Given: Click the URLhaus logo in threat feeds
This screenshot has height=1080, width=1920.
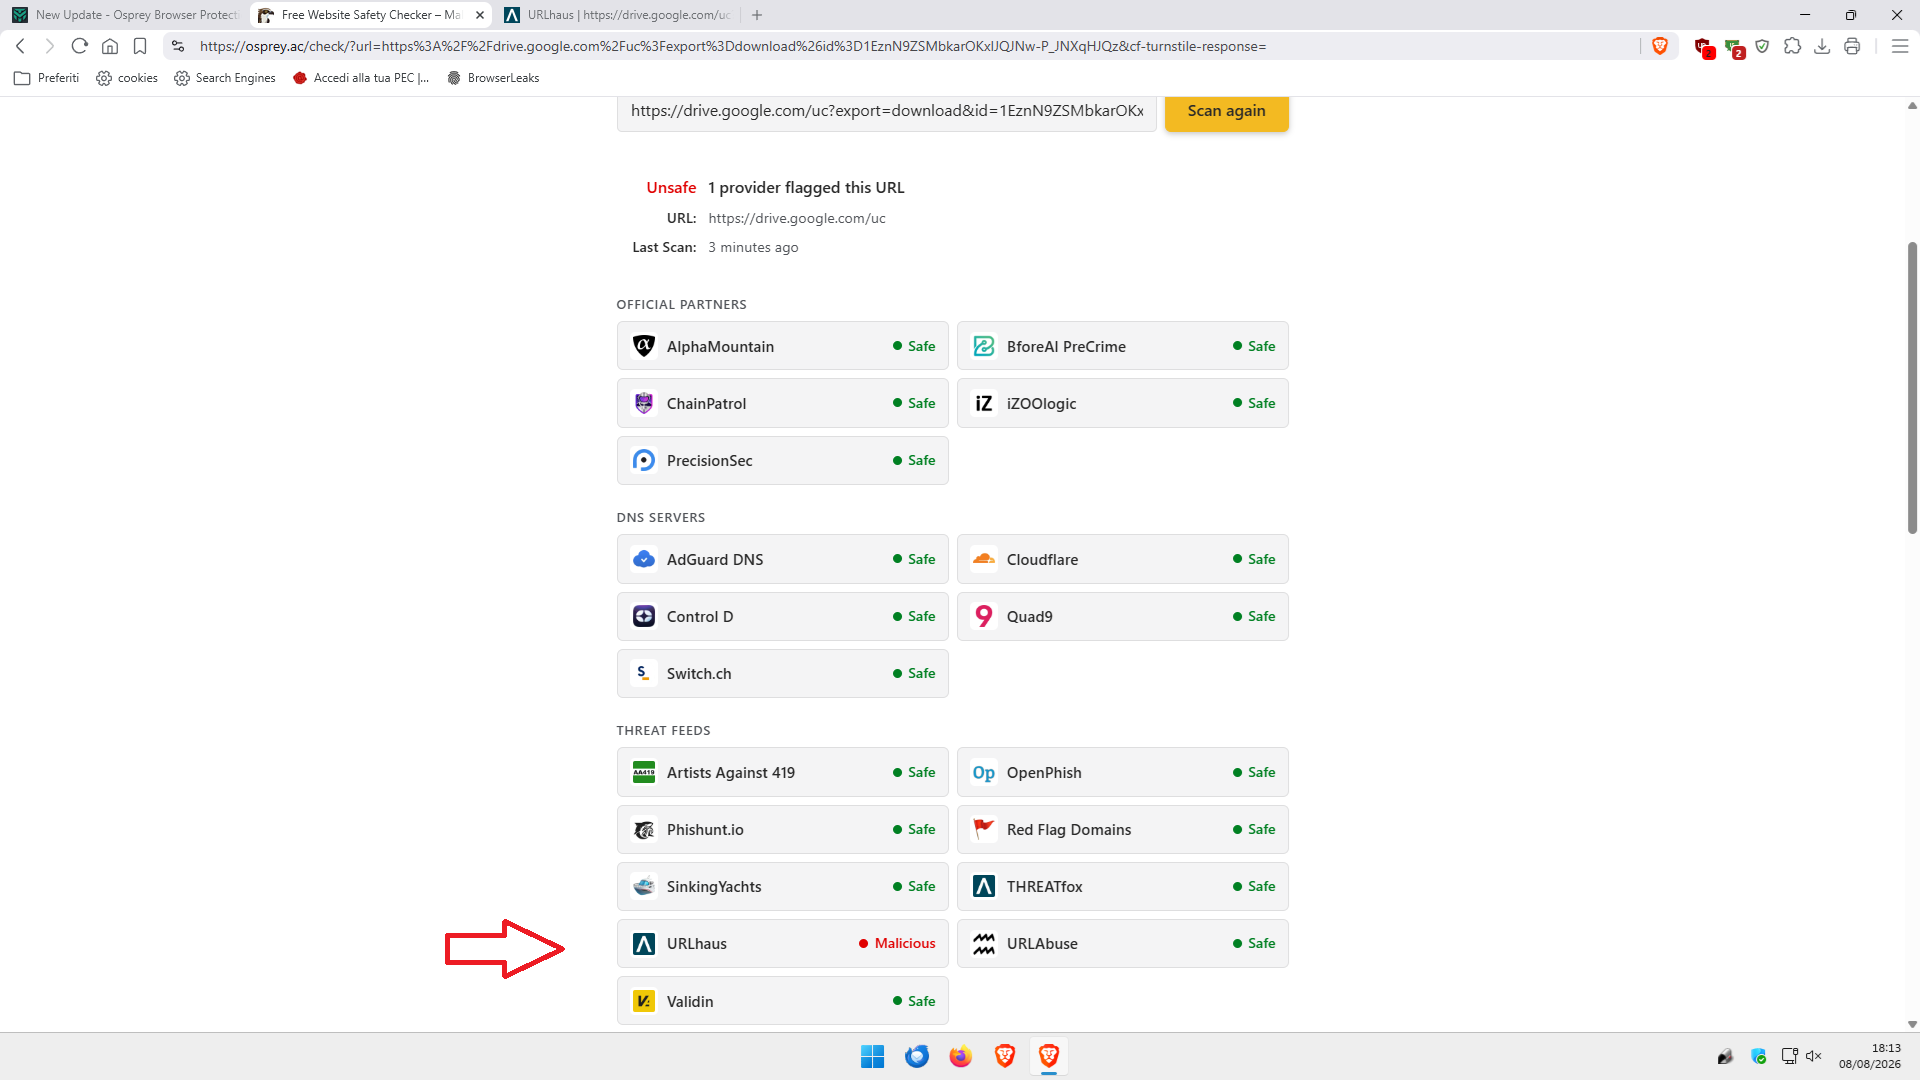Looking at the screenshot, I should pyautogui.click(x=644, y=943).
